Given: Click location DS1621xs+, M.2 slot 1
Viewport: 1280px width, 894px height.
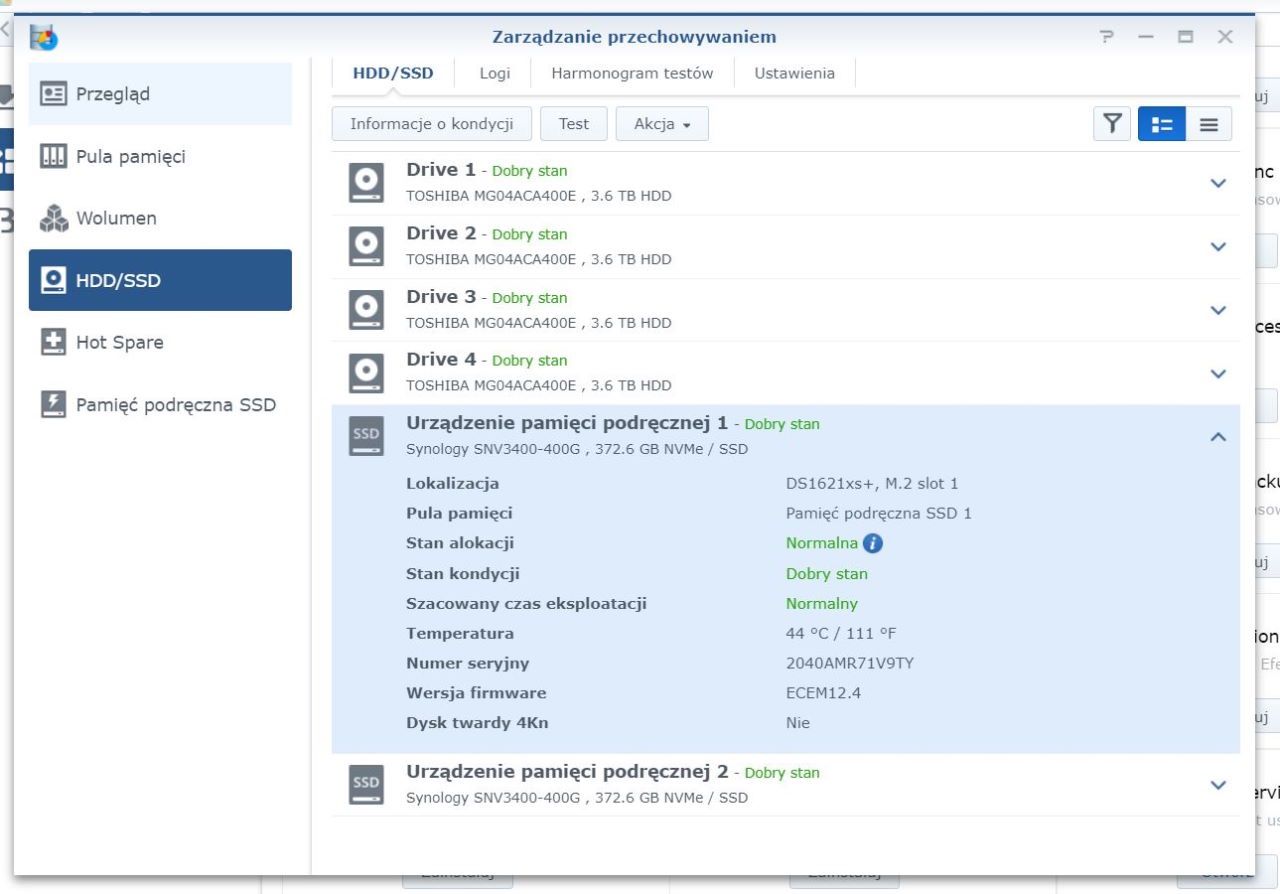Looking at the screenshot, I should pyautogui.click(x=872, y=484).
